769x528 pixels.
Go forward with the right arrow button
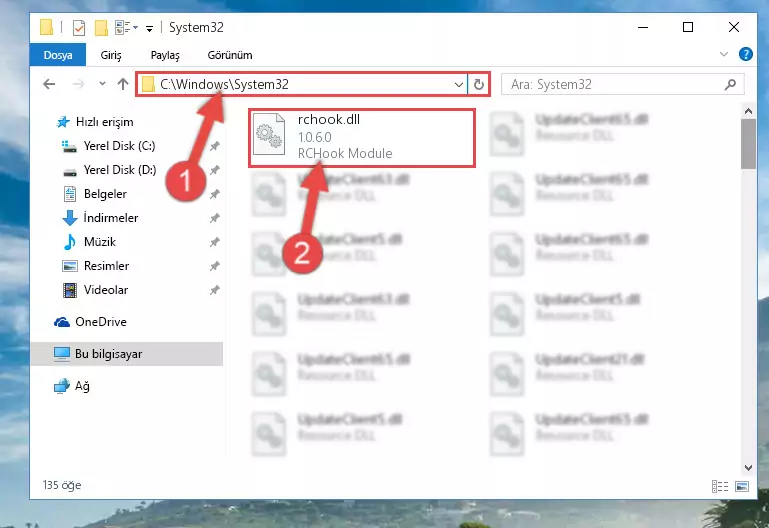pyautogui.click(x=78, y=84)
